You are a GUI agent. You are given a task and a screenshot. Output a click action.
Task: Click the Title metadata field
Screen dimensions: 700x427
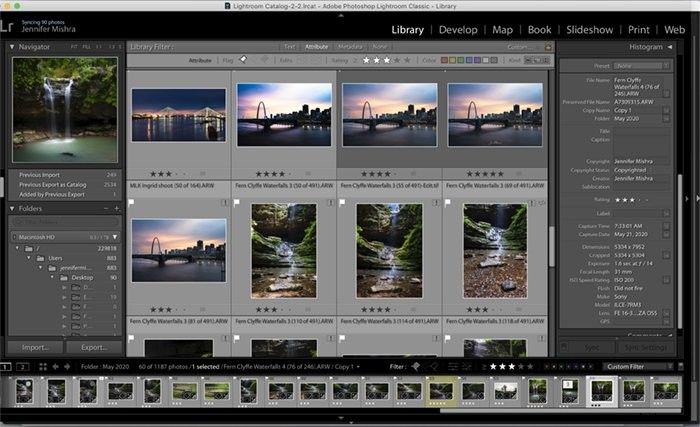(641, 131)
